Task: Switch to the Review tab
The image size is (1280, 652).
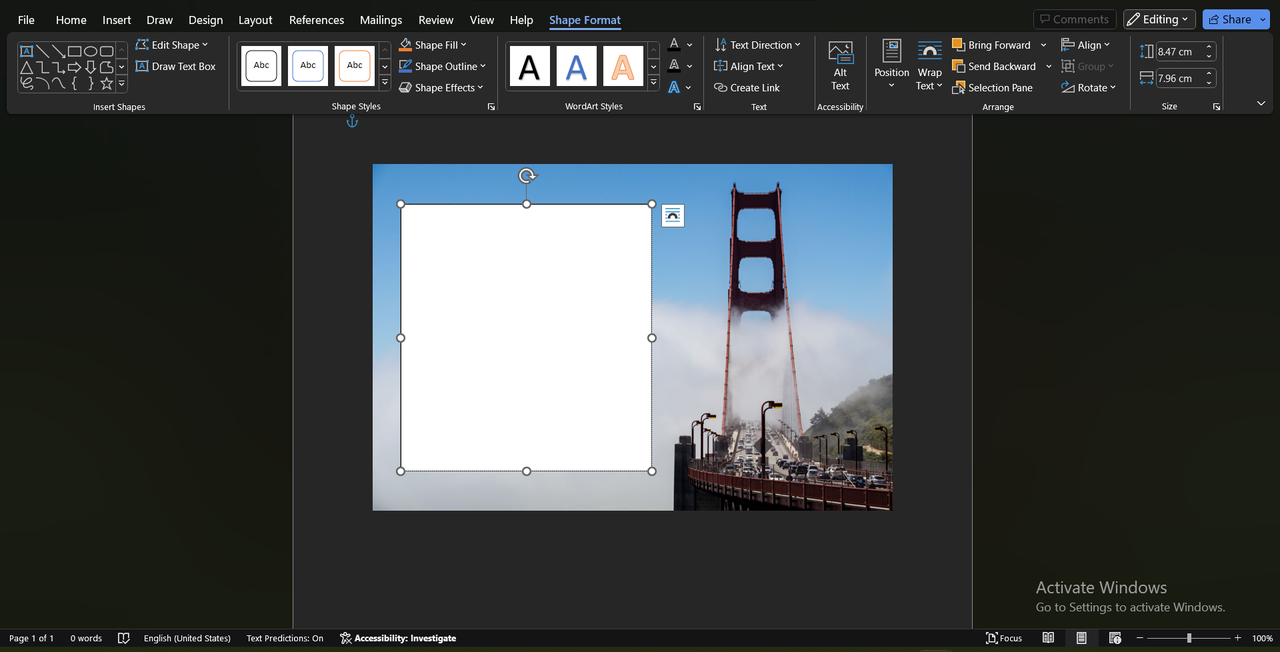Action: (436, 20)
